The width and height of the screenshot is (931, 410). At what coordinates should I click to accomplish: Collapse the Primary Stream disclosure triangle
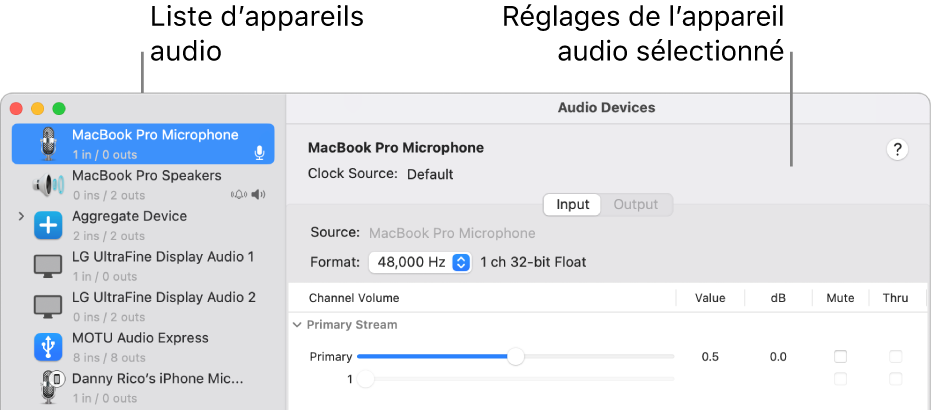296,325
